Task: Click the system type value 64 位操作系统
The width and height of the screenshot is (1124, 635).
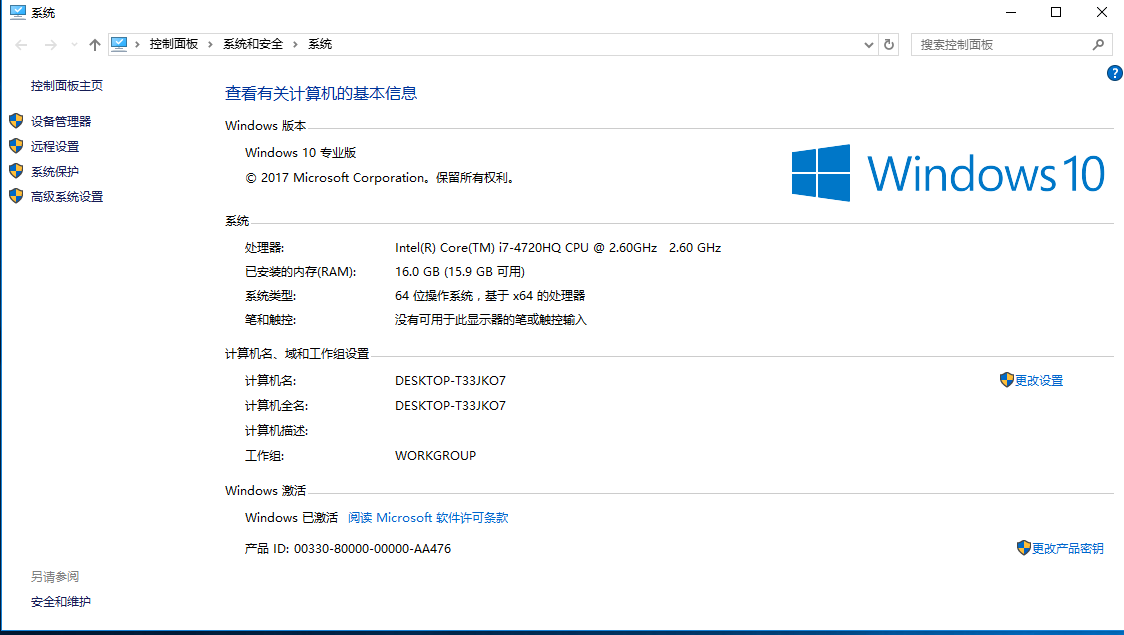Action: (490, 295)
